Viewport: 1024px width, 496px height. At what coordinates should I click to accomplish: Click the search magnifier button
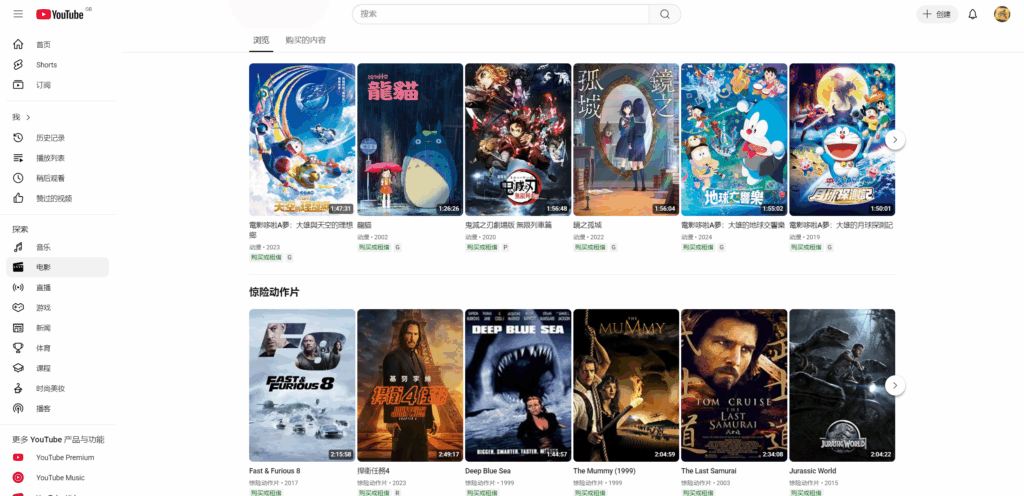[665, 14]
